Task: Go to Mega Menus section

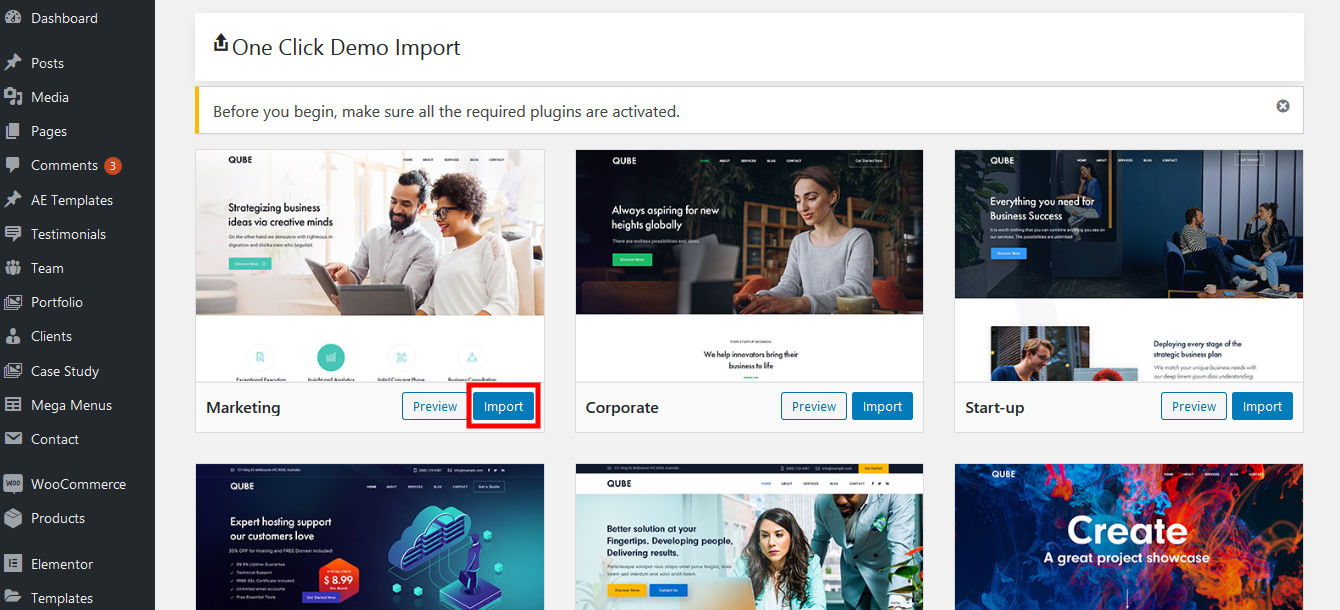Action: pos(71,405)
